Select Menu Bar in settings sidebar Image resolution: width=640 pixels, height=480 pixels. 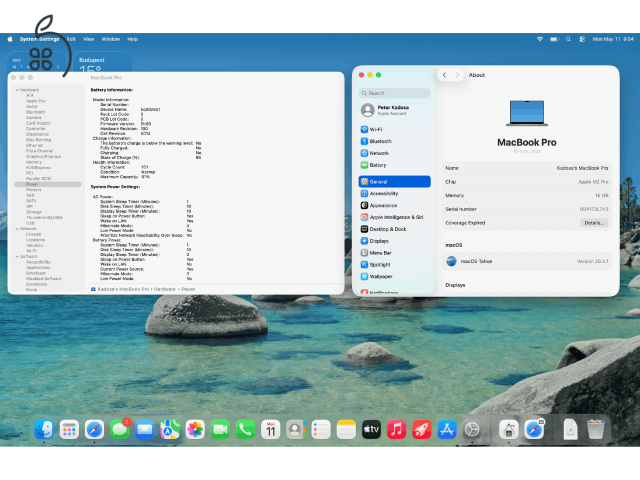point(394,253)
